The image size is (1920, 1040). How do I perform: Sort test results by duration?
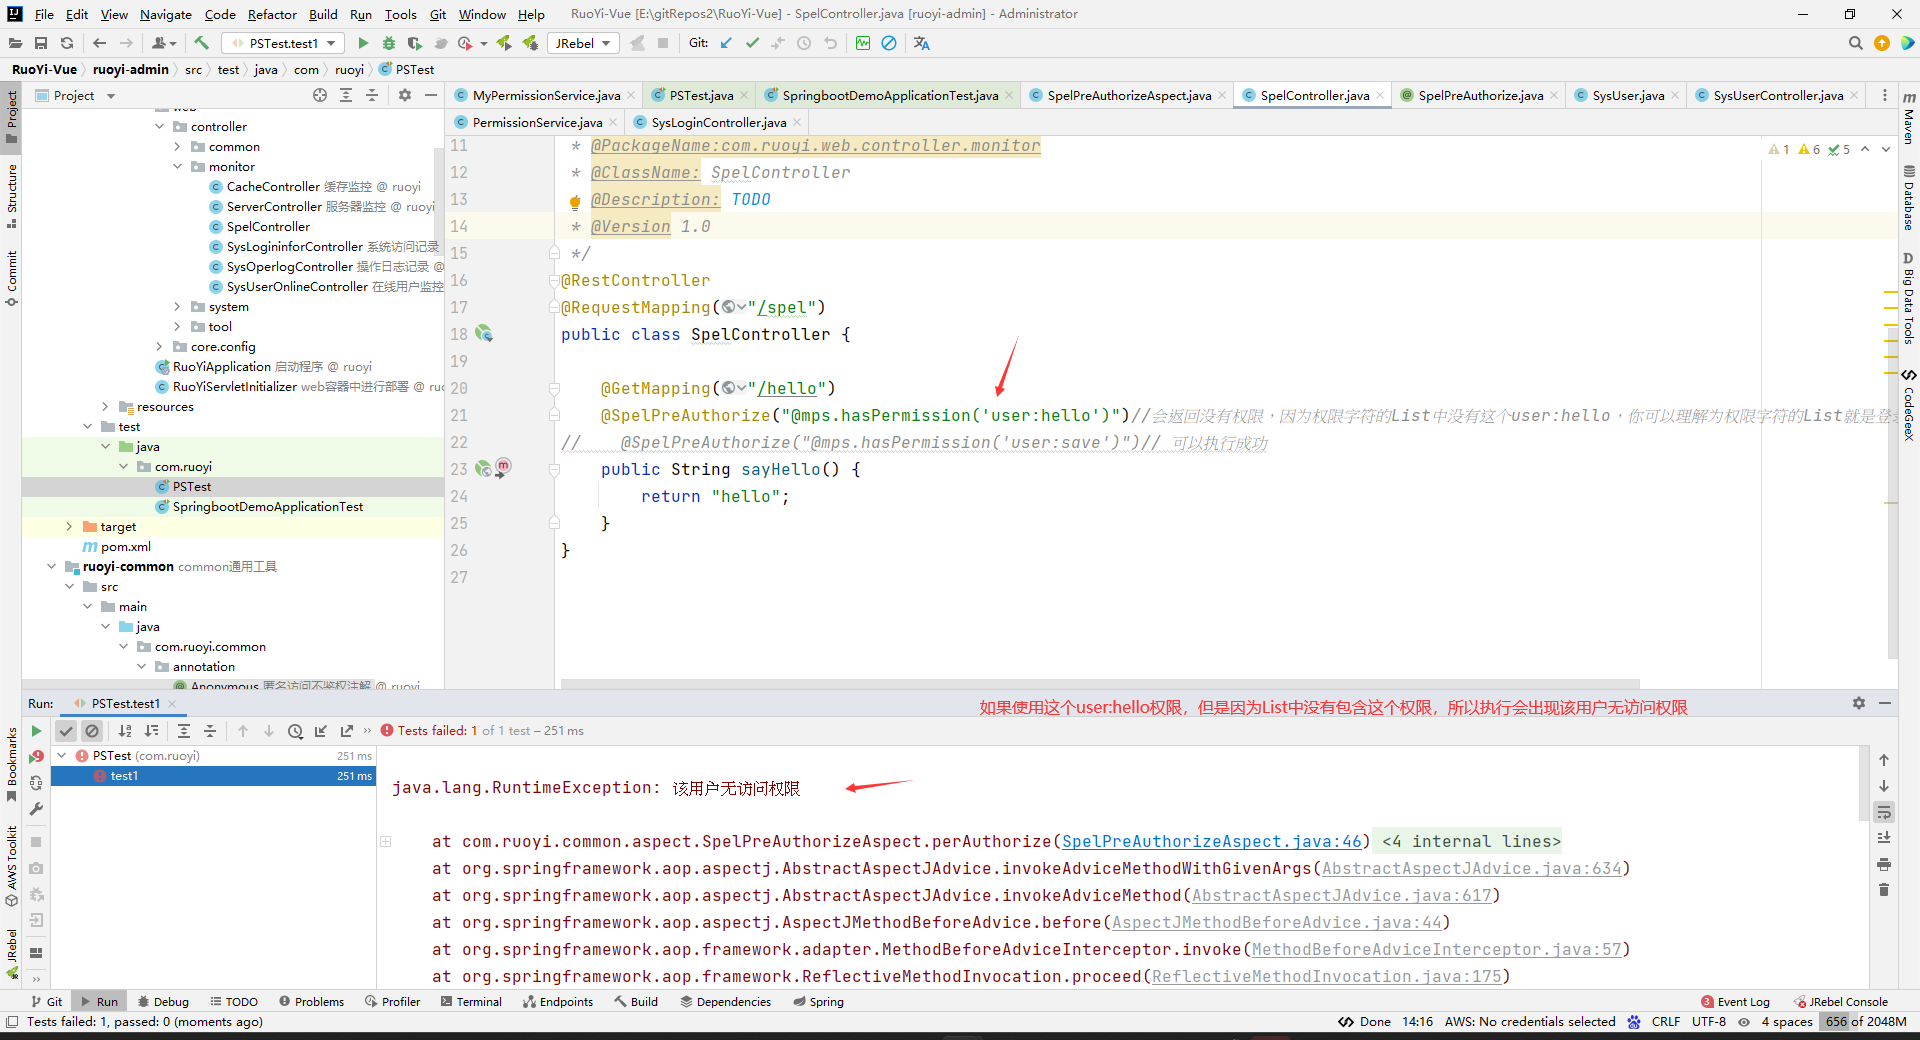(x=152, y=731)
